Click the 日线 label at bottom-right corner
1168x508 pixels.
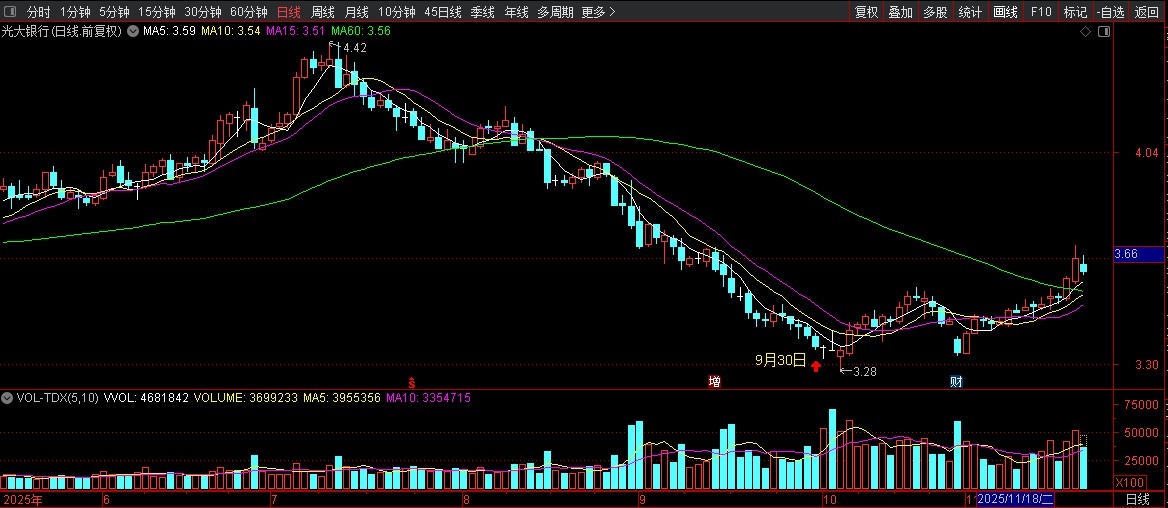click(1137, 499)
